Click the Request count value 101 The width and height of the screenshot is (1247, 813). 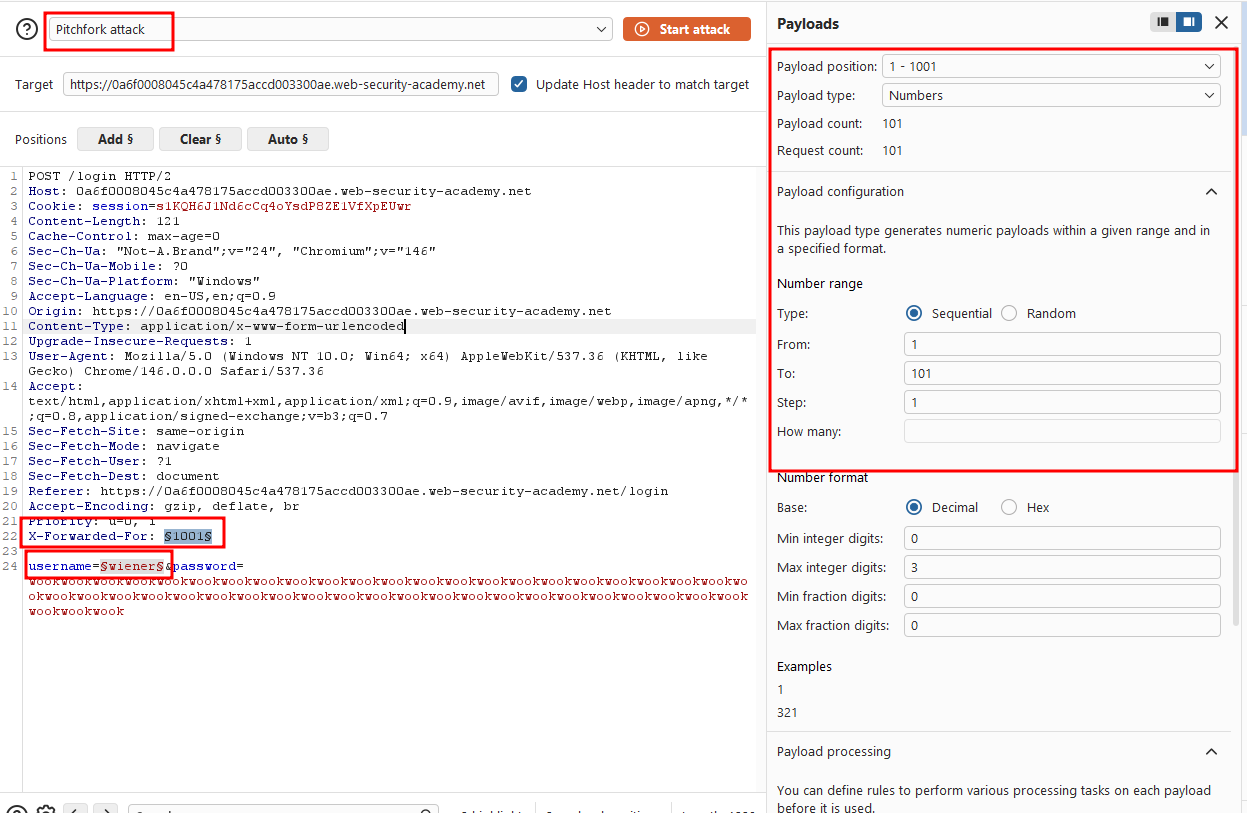[x=892, y=151]
